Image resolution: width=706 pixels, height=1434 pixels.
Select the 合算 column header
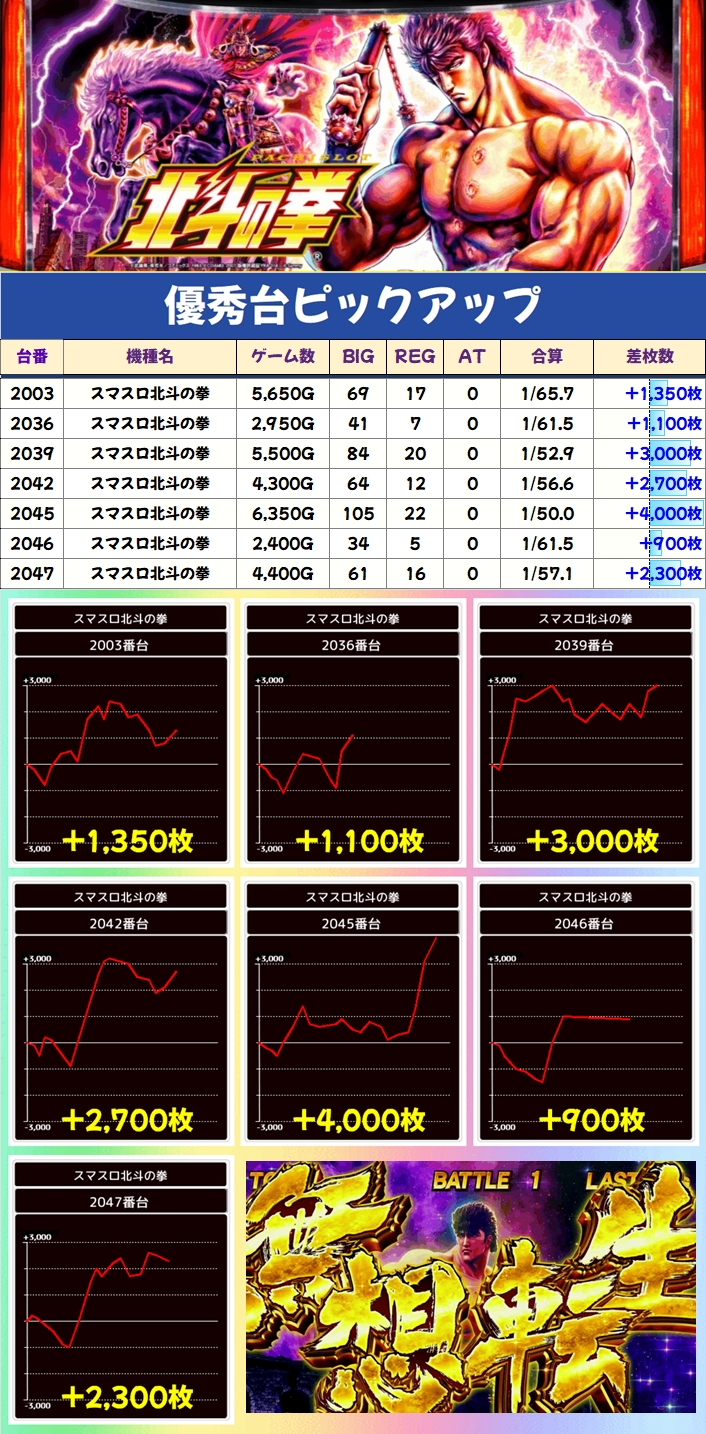pyautogui.click(x=547, y=356)
